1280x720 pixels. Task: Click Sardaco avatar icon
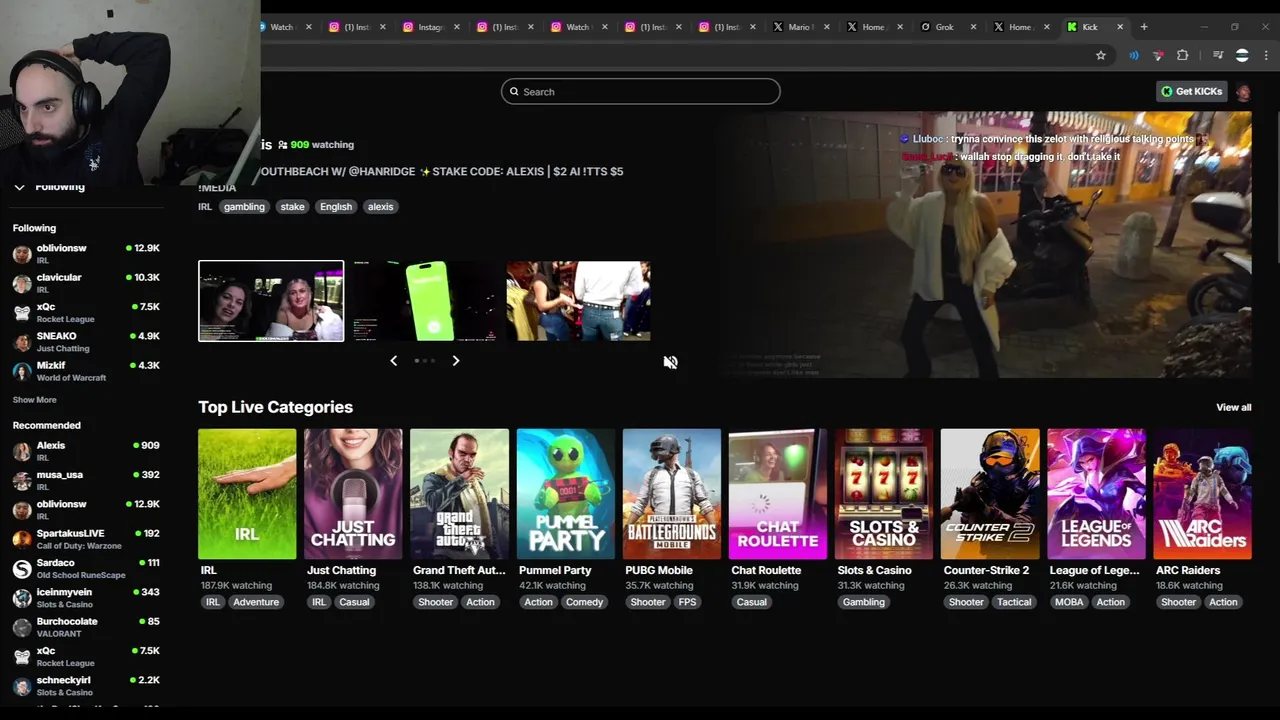[21, 568]
